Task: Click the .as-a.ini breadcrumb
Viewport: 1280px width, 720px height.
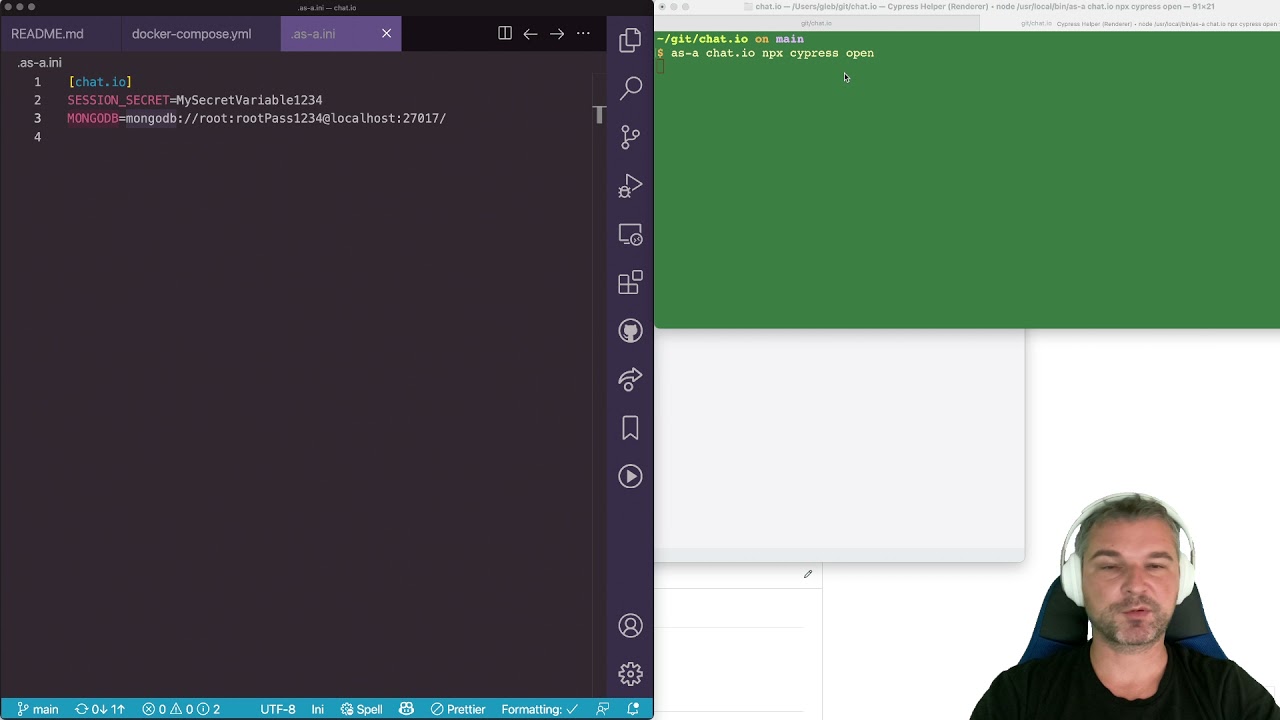Action: [39, 62]
